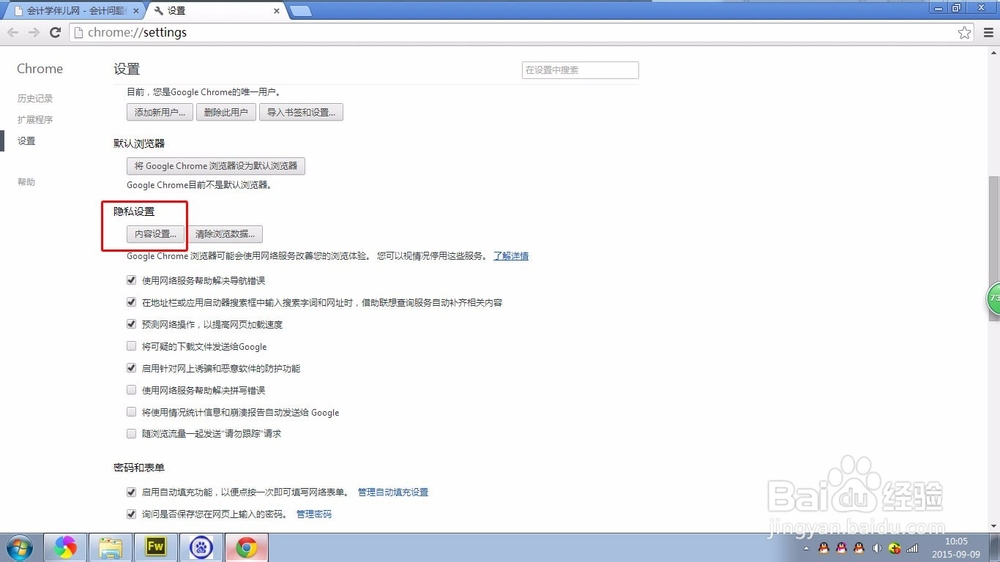
Task: Enable sending suspicious downloads to Google
Action: pyautogui.click(x=131, y=346)
